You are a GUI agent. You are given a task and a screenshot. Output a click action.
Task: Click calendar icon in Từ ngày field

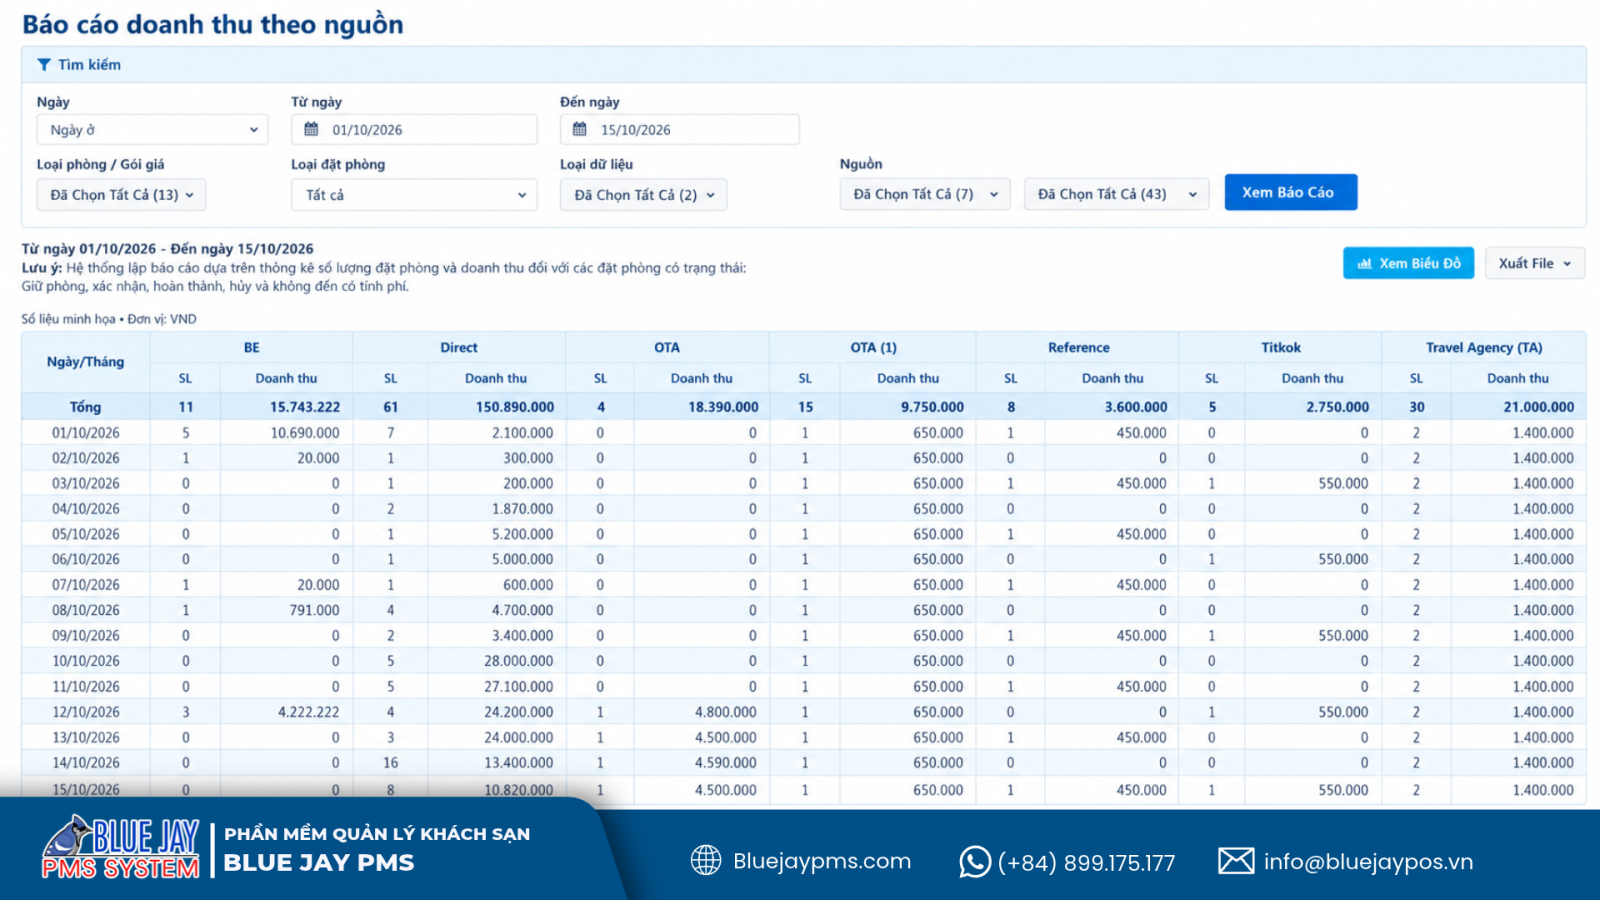click(311, 129)
